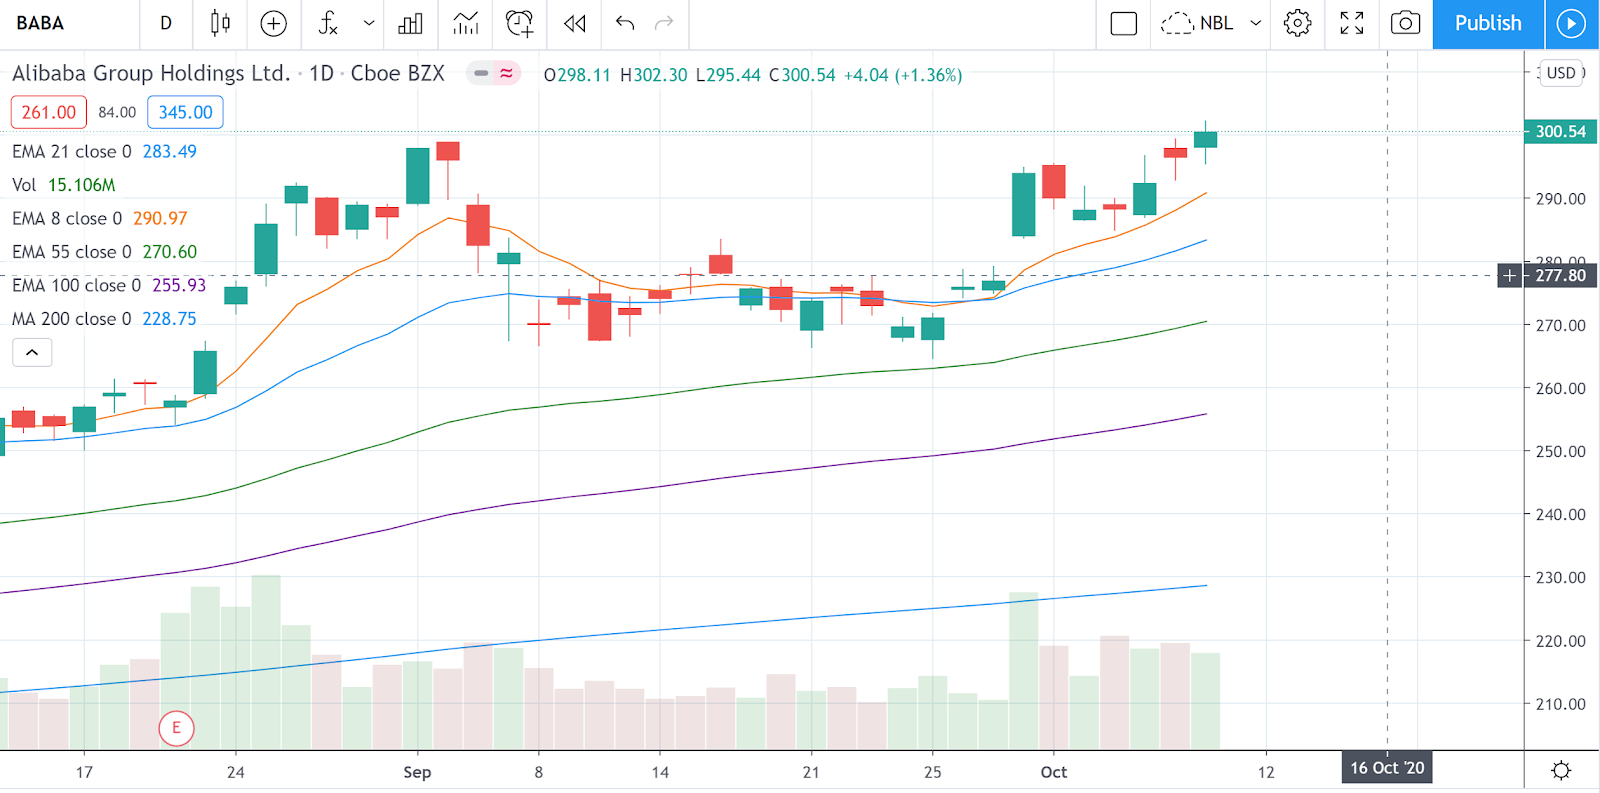
Task: Select the EMA 55 close indicator label
Action: click(72, 252)
